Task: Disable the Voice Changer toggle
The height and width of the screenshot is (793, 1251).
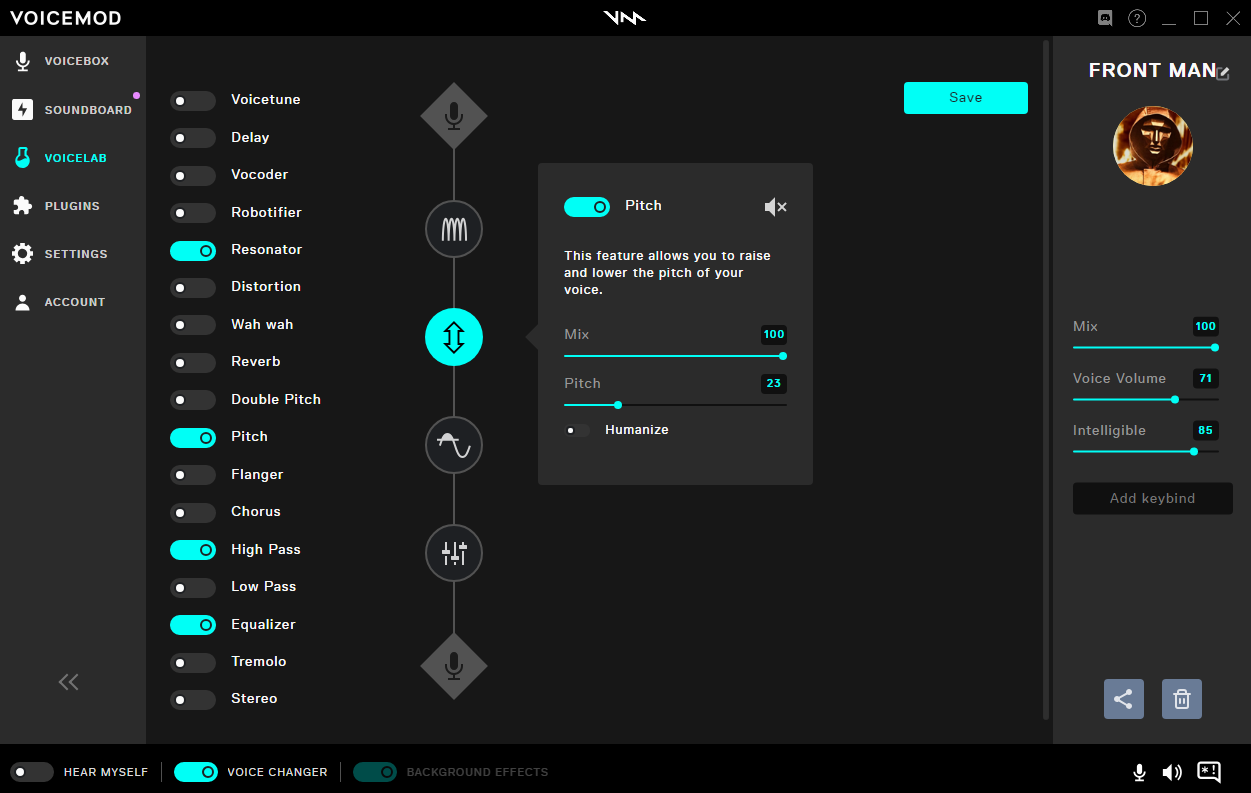Action: click(196, 772)
